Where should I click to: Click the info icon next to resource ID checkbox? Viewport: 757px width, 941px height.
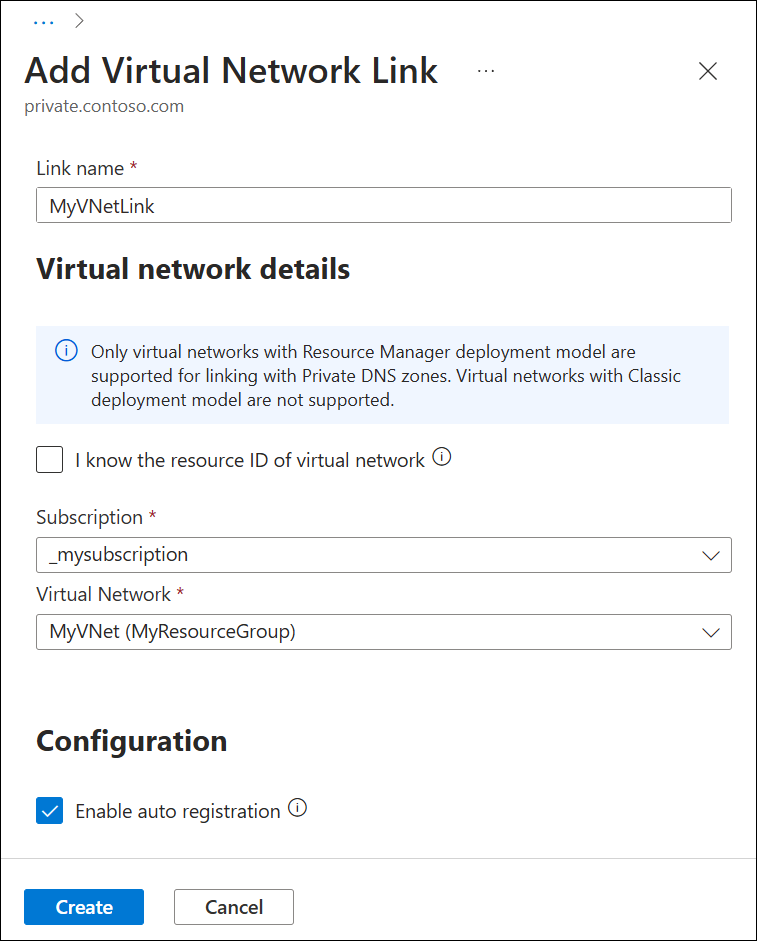click(x=441, y=456)
